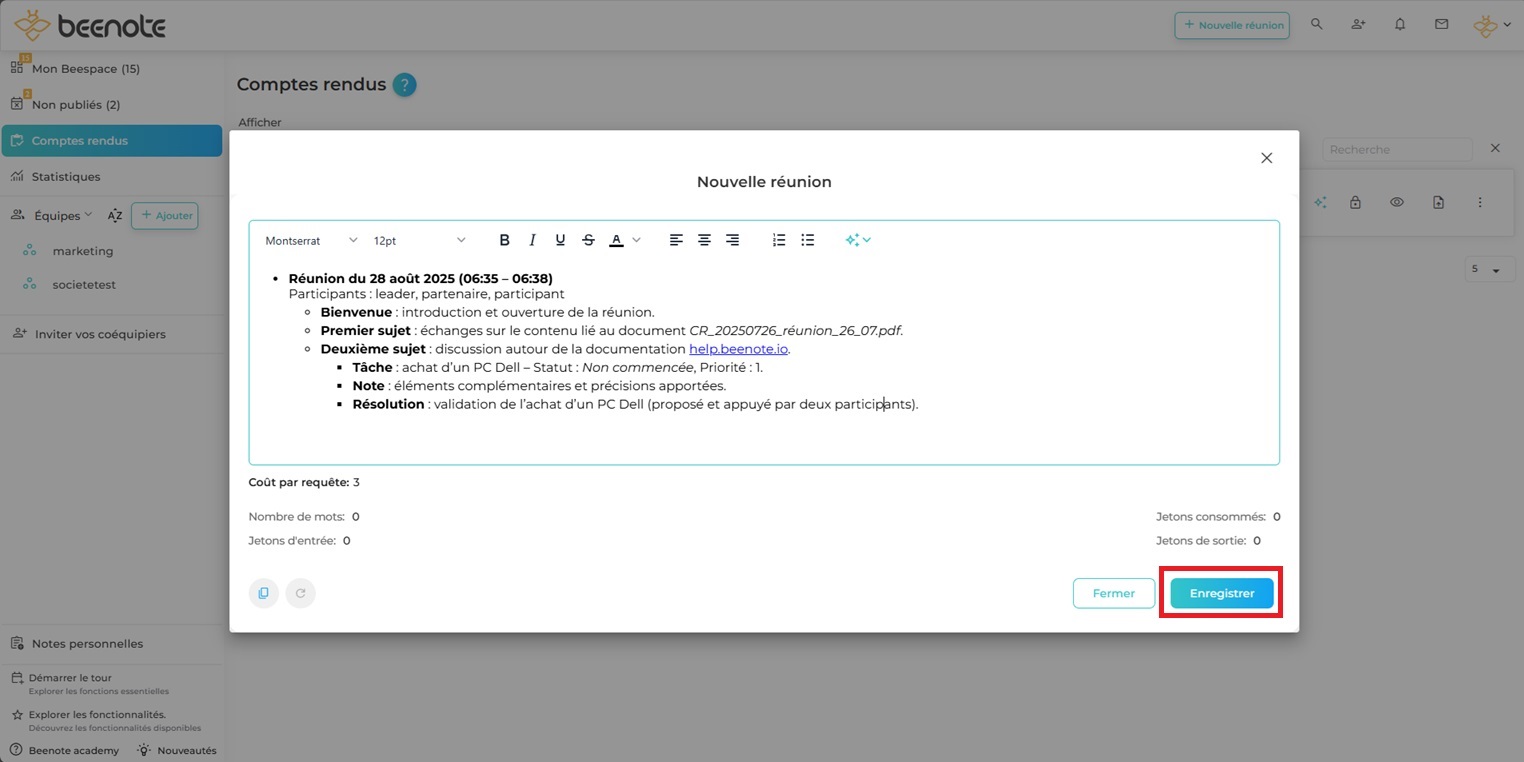
Task: Insert a bulleted list
Action: [x=807, y=240]
